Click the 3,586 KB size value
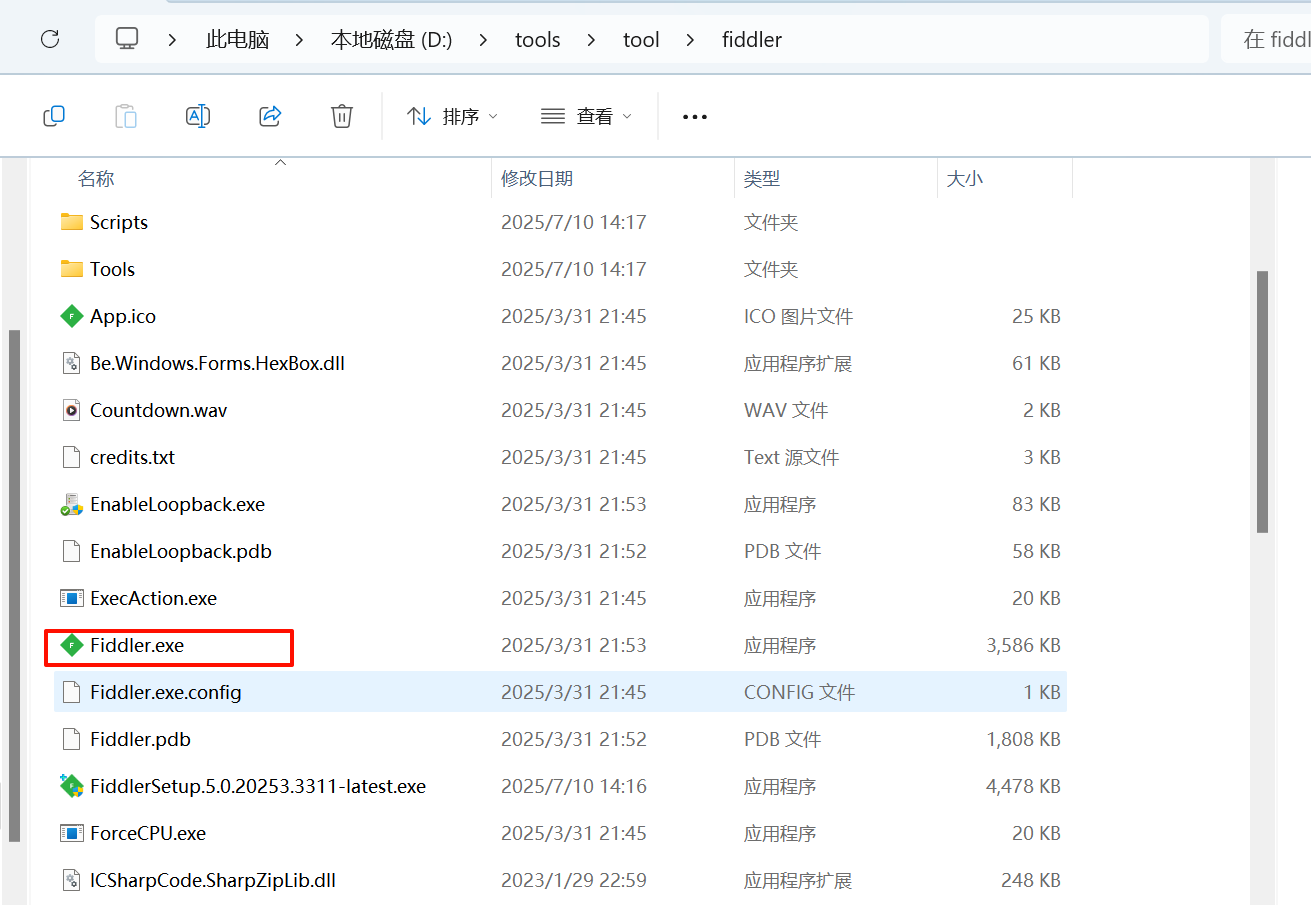Viewport: 1311px width, 908px height. point(1023,645)
